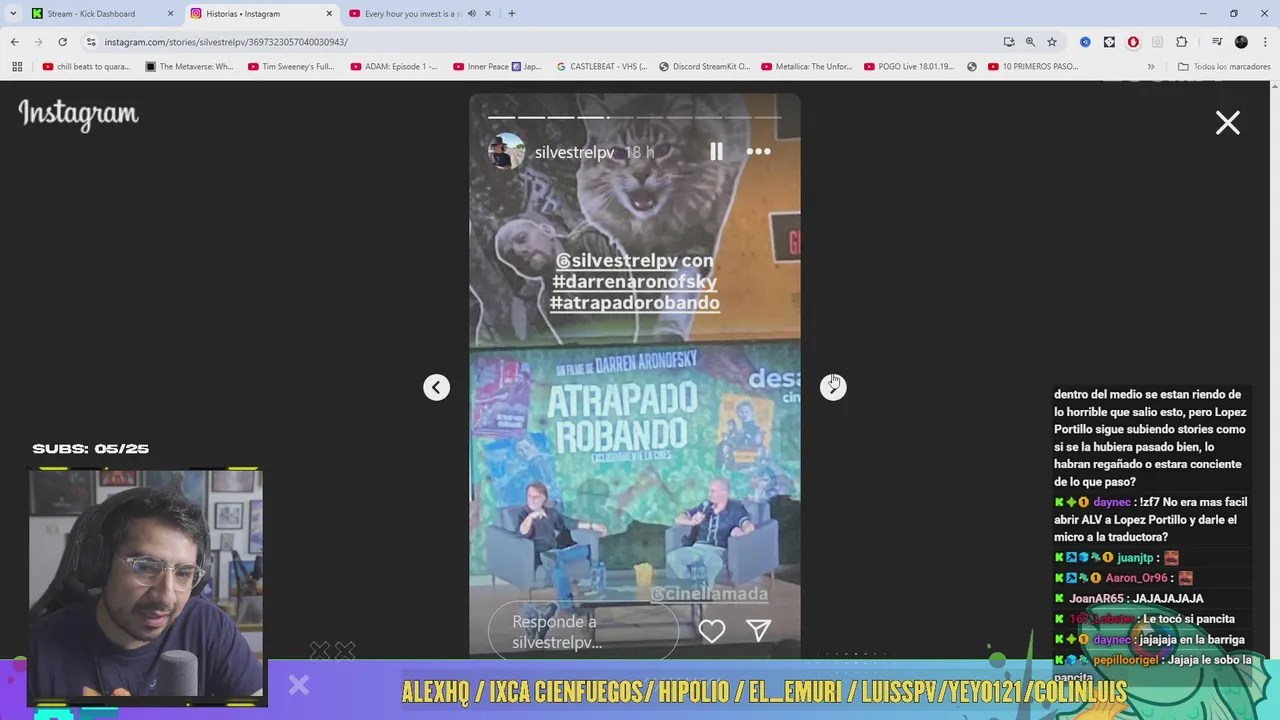
Task: Open the #atrapadorobando hashtag
Action: (x=634, y=302)
